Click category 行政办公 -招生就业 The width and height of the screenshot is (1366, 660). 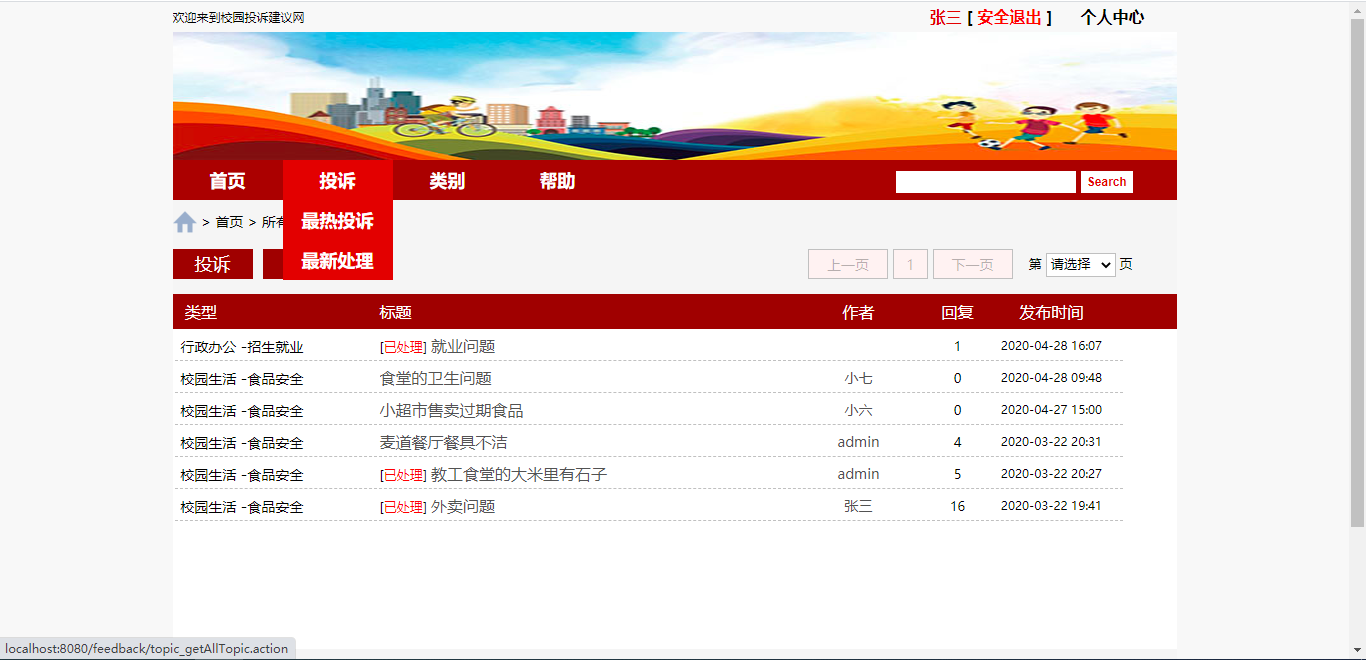[242, 347]
